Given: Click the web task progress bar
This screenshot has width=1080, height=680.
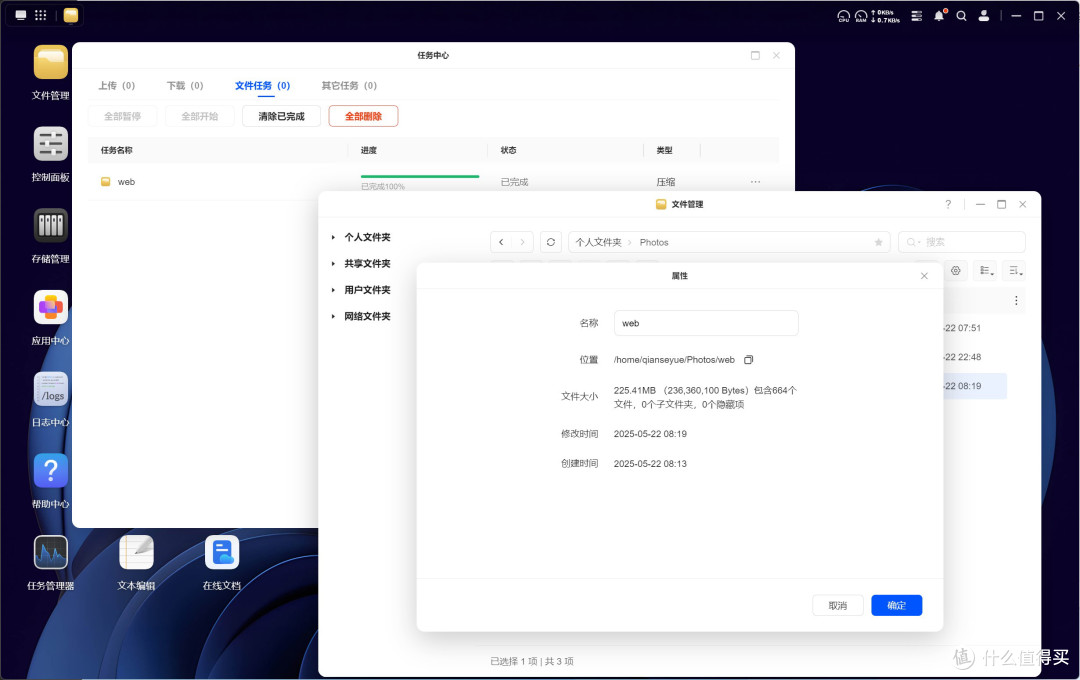Looking at the screenshot, I should pos(419,176).
